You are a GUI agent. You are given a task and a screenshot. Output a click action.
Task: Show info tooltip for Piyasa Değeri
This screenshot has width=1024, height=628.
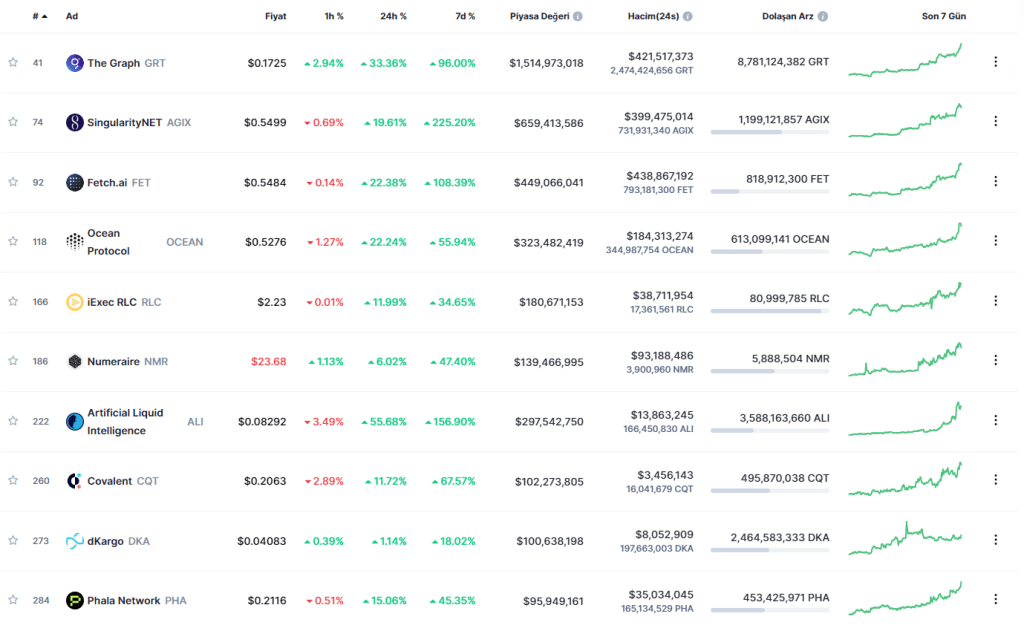pos(577,16)
